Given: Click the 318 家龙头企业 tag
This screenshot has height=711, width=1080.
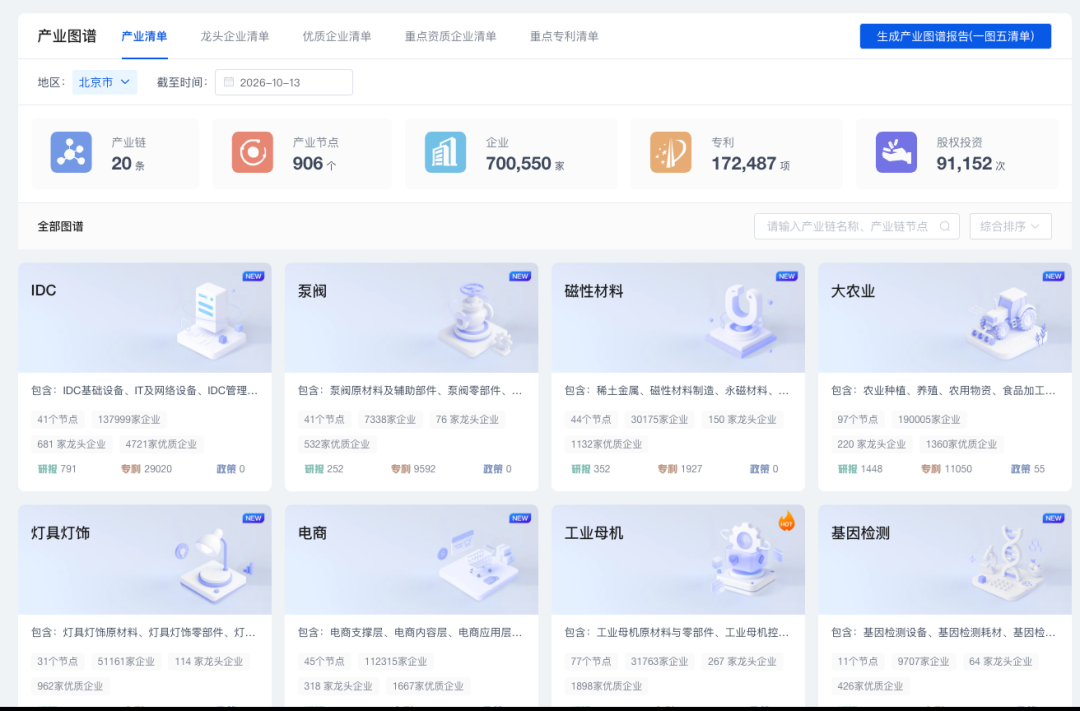Looking at the screenshot, I should (x=338, y=686).
